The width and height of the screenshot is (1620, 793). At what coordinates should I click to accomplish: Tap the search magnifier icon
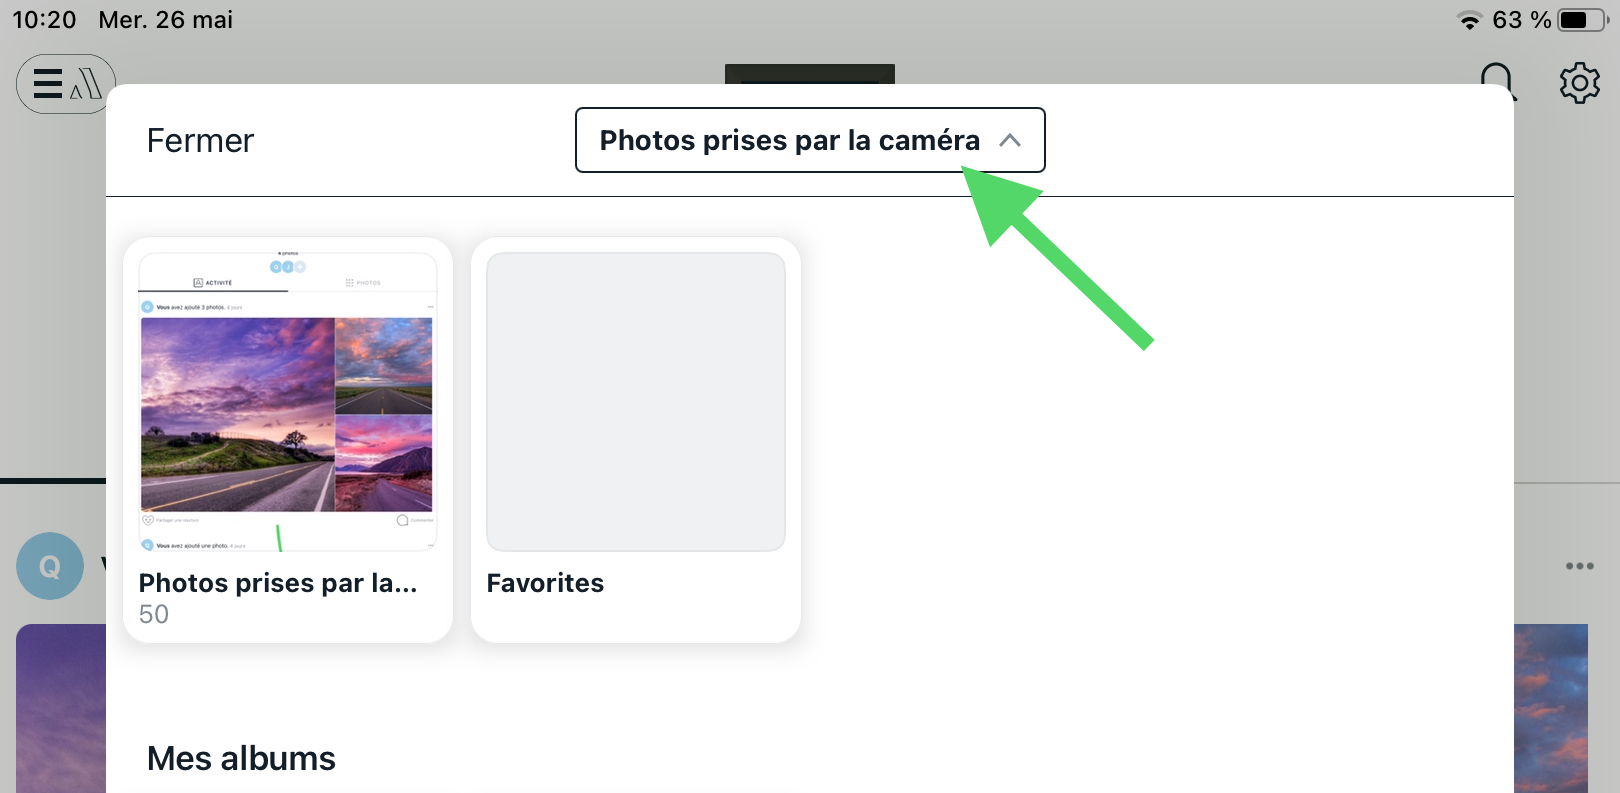1497,81
